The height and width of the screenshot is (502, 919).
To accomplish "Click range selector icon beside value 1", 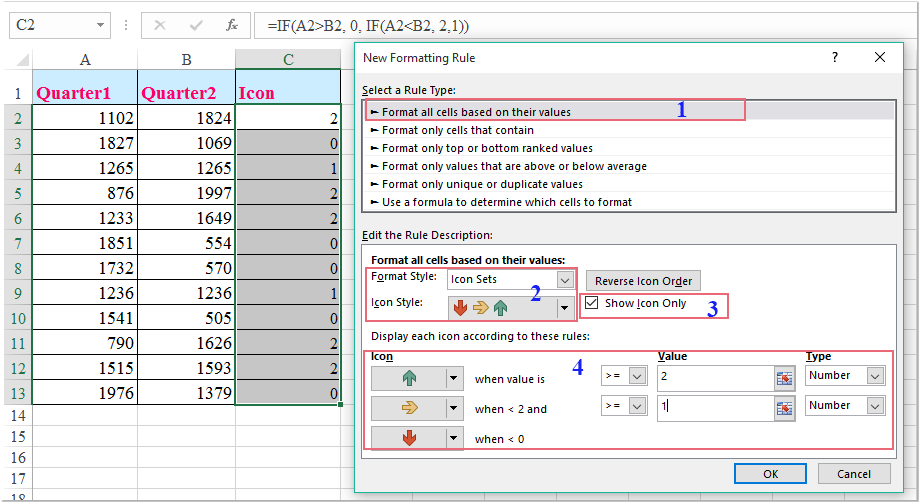I will pos(784,406).
